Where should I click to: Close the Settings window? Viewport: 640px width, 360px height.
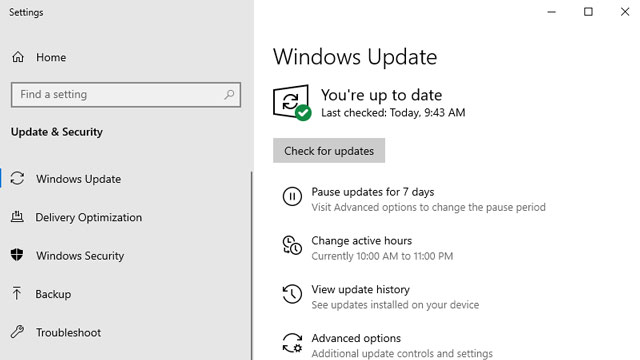pyautogui.click(x=625, y=12)
